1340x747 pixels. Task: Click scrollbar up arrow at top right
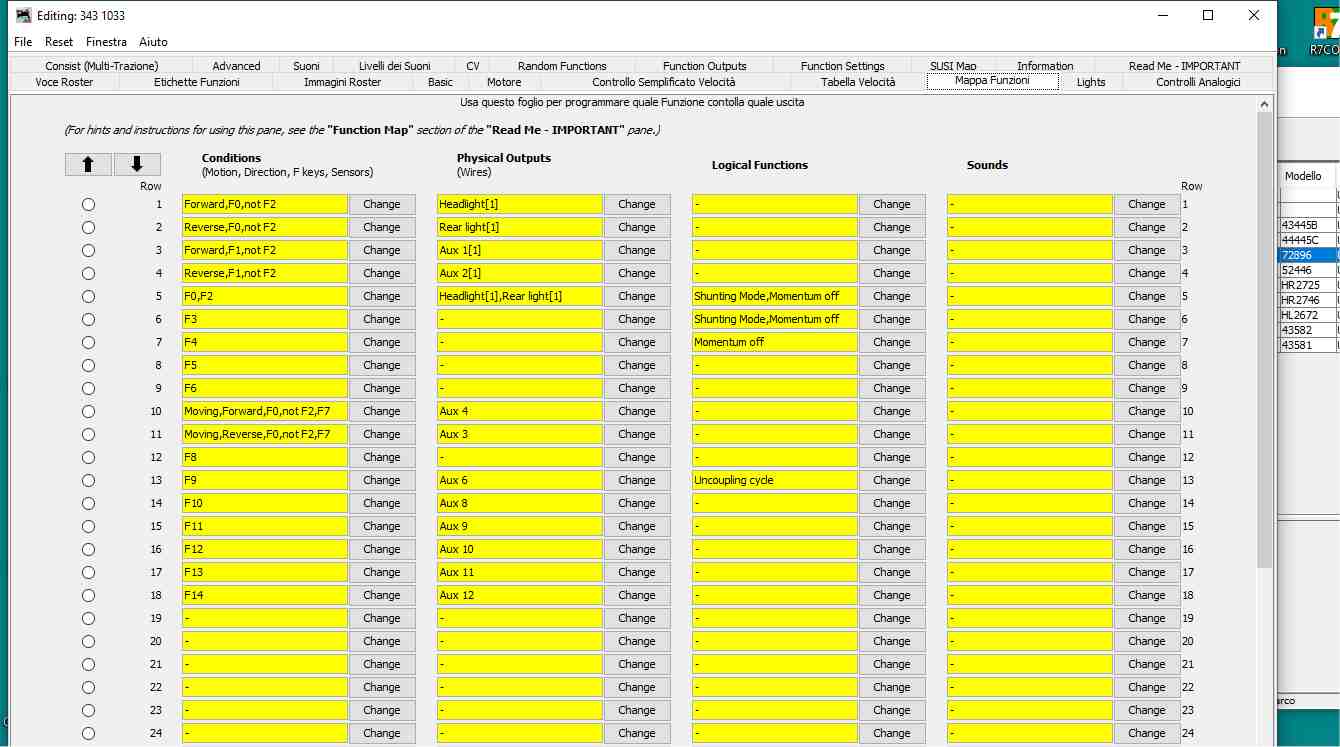[1265, 104]
